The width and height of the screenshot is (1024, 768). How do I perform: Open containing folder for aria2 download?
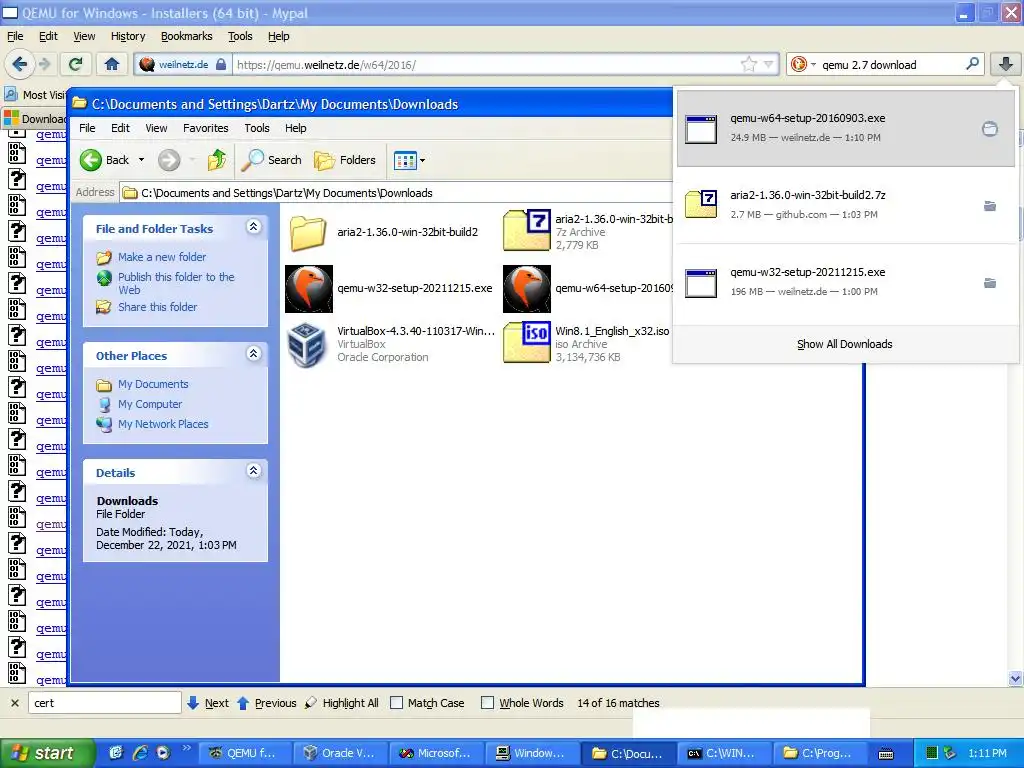pyautogui.click(x=990, y=206)
